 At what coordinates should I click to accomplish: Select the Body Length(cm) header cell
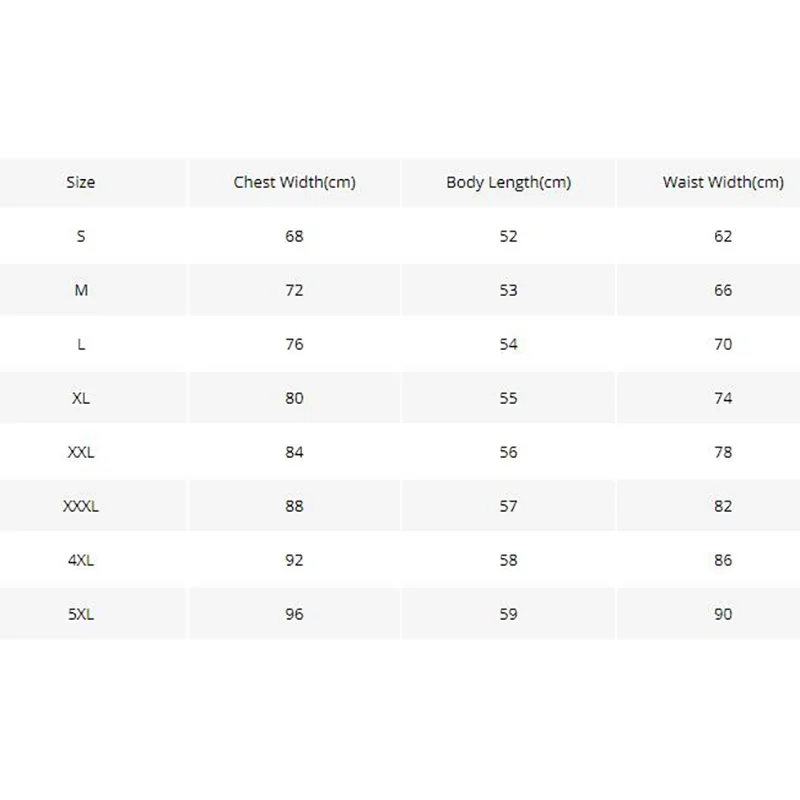pyautogui.click(x=508, y=182)
